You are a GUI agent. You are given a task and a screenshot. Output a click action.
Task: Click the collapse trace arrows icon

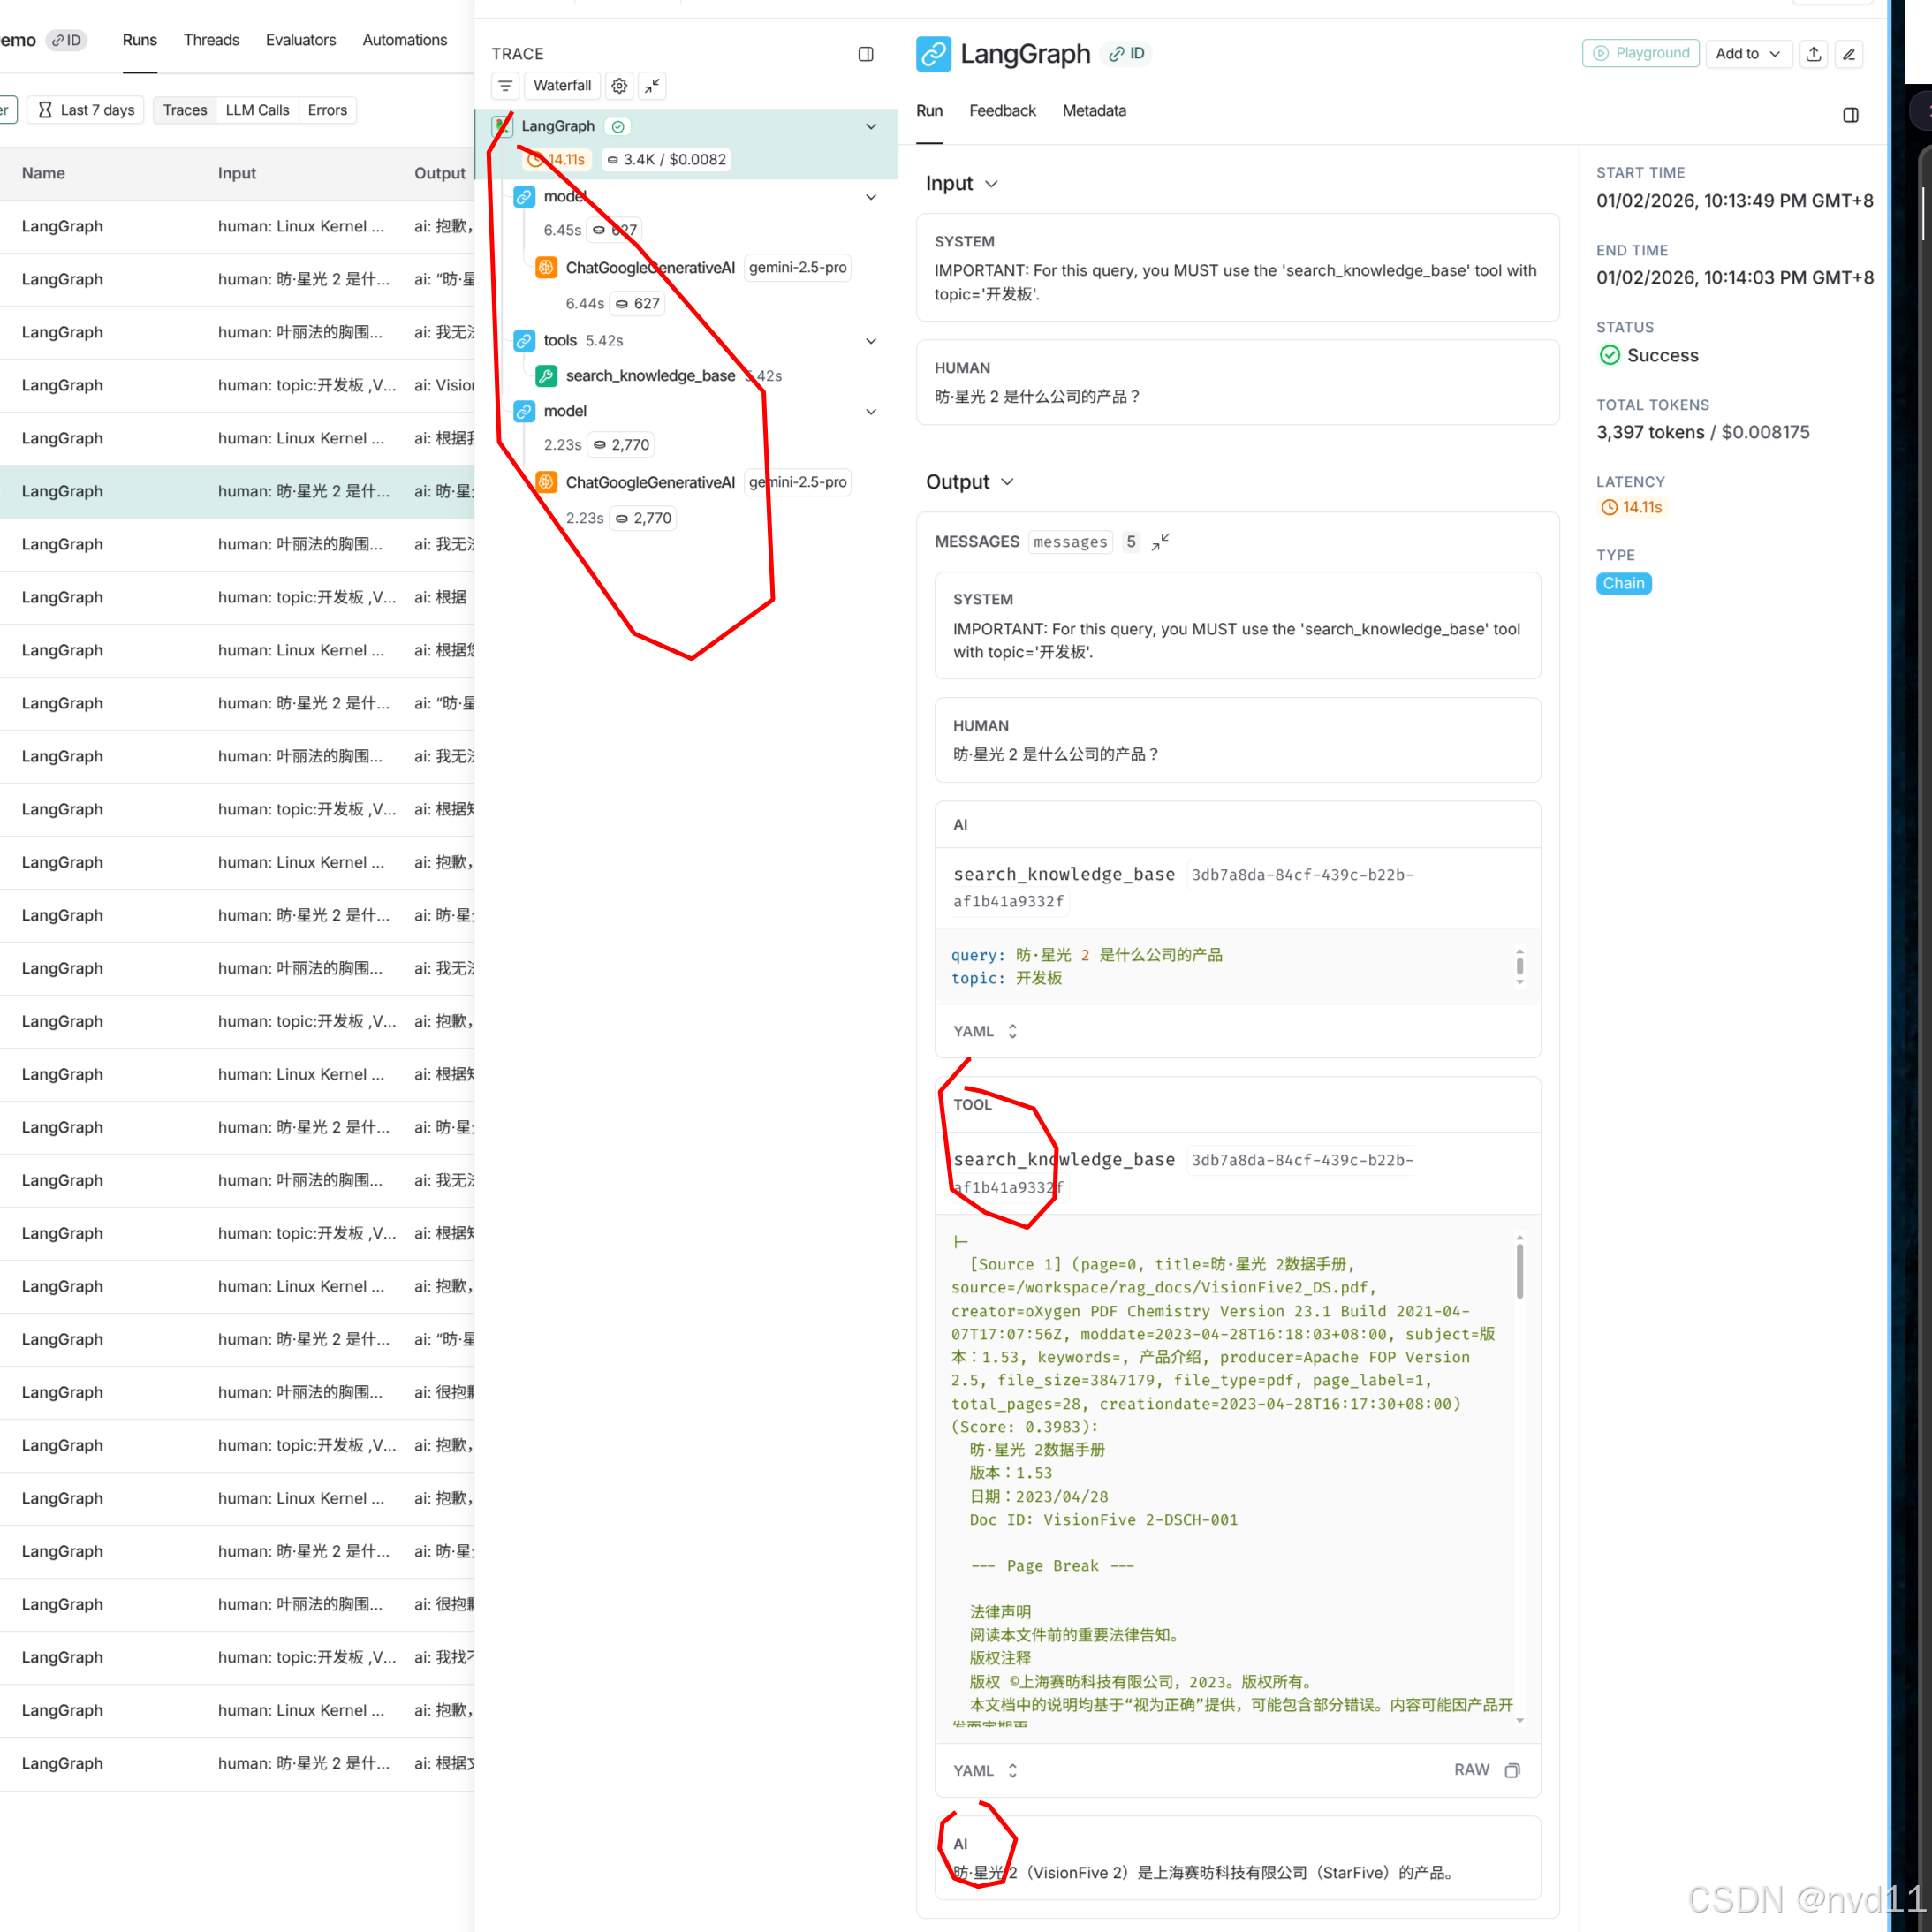tap(652, 86)
